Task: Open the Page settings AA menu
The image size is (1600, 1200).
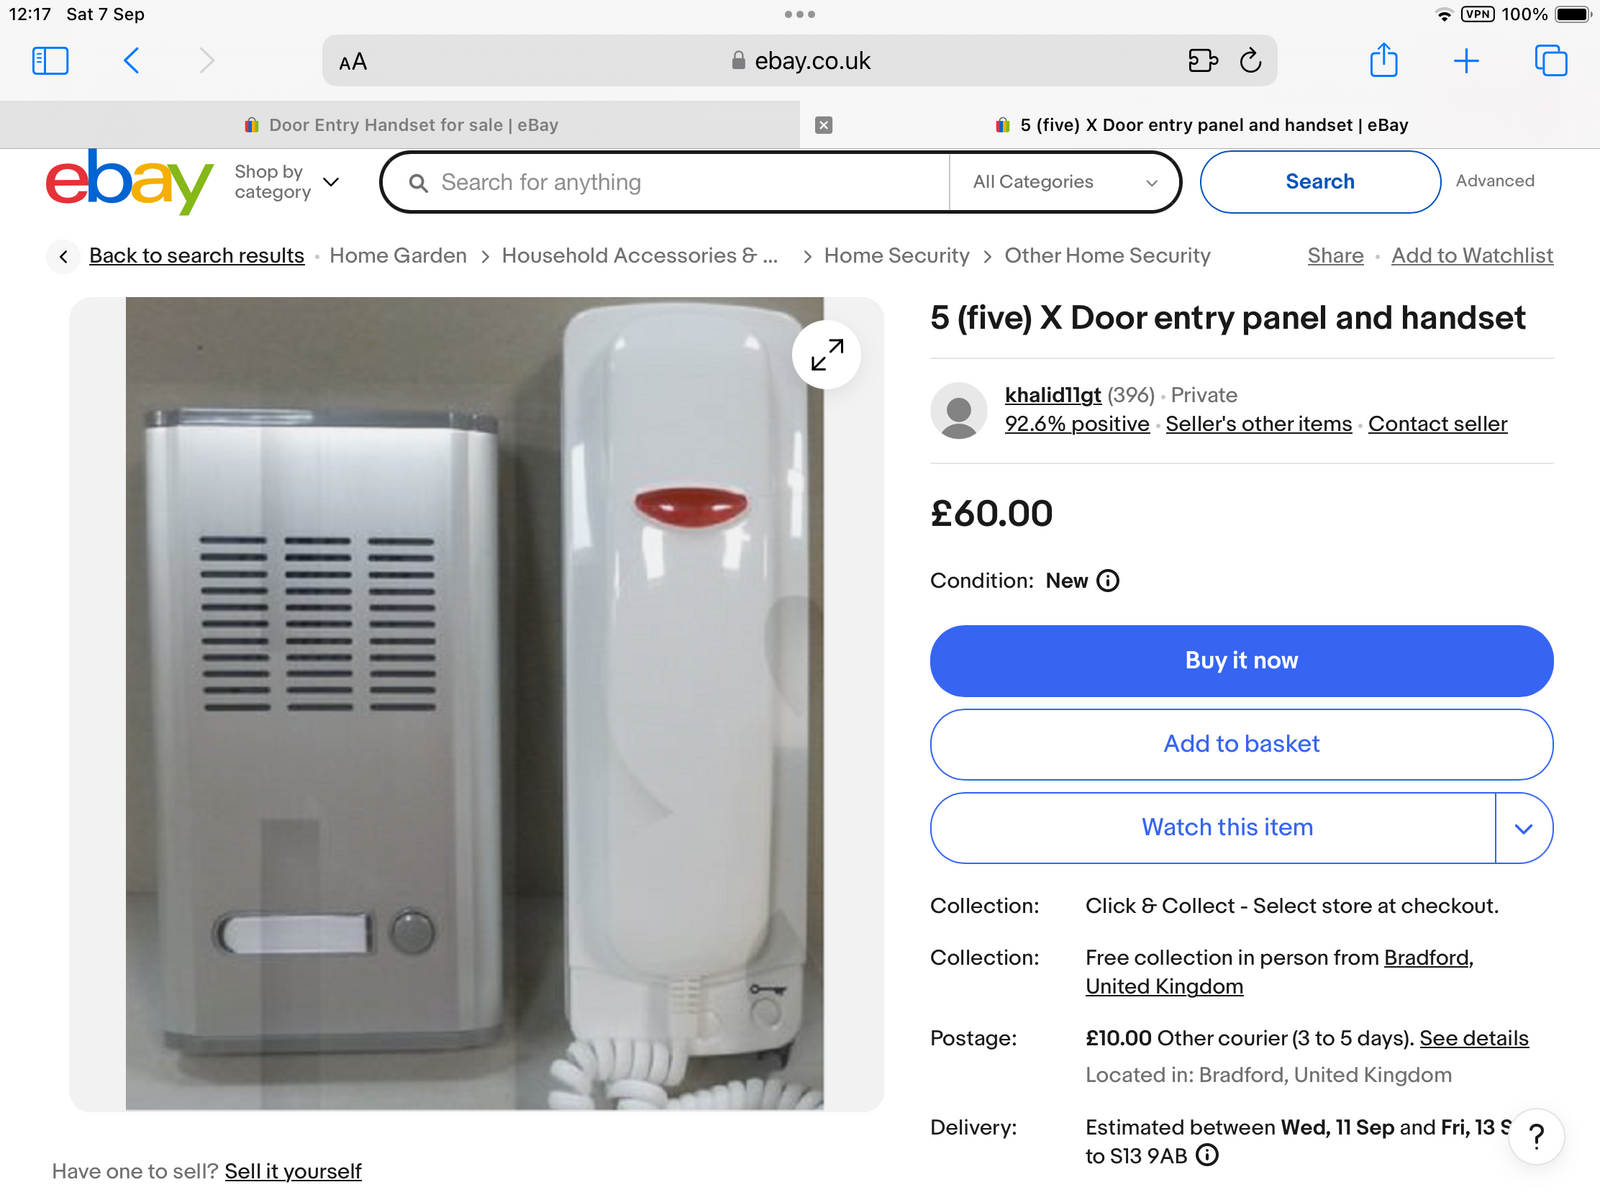Action: click(353, 62)
